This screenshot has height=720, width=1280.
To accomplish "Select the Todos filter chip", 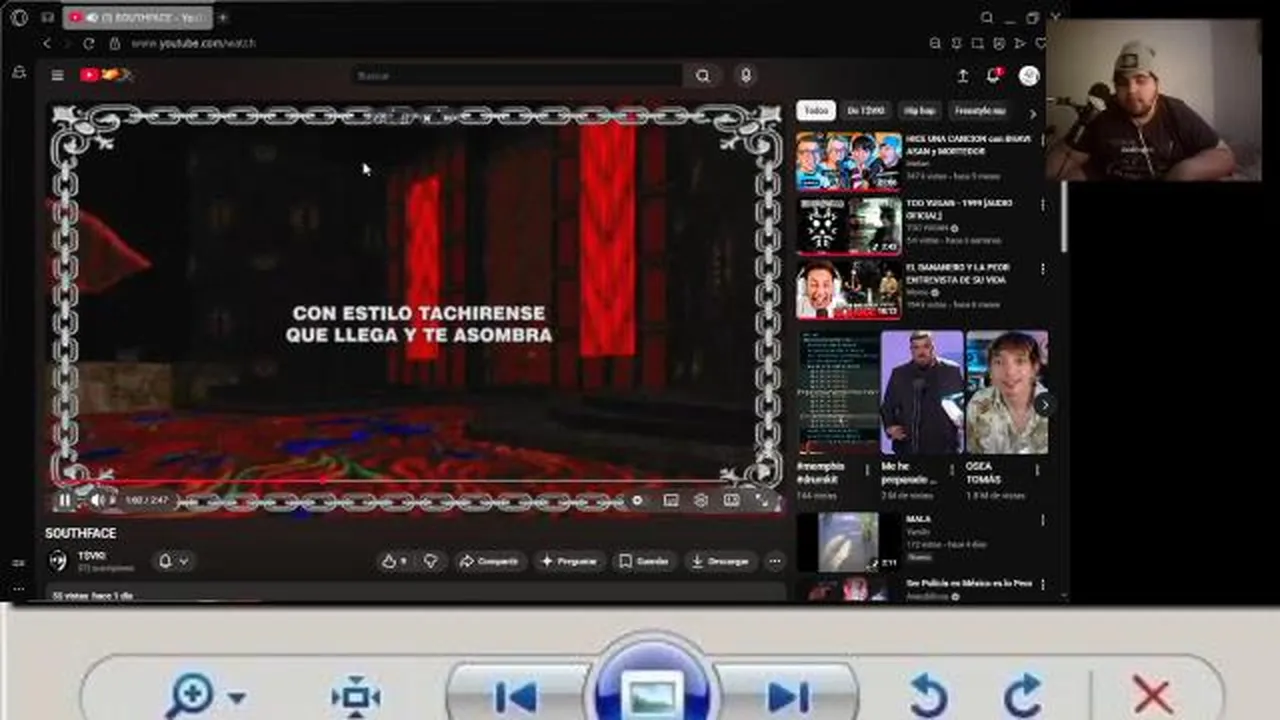I will (816, 111).
